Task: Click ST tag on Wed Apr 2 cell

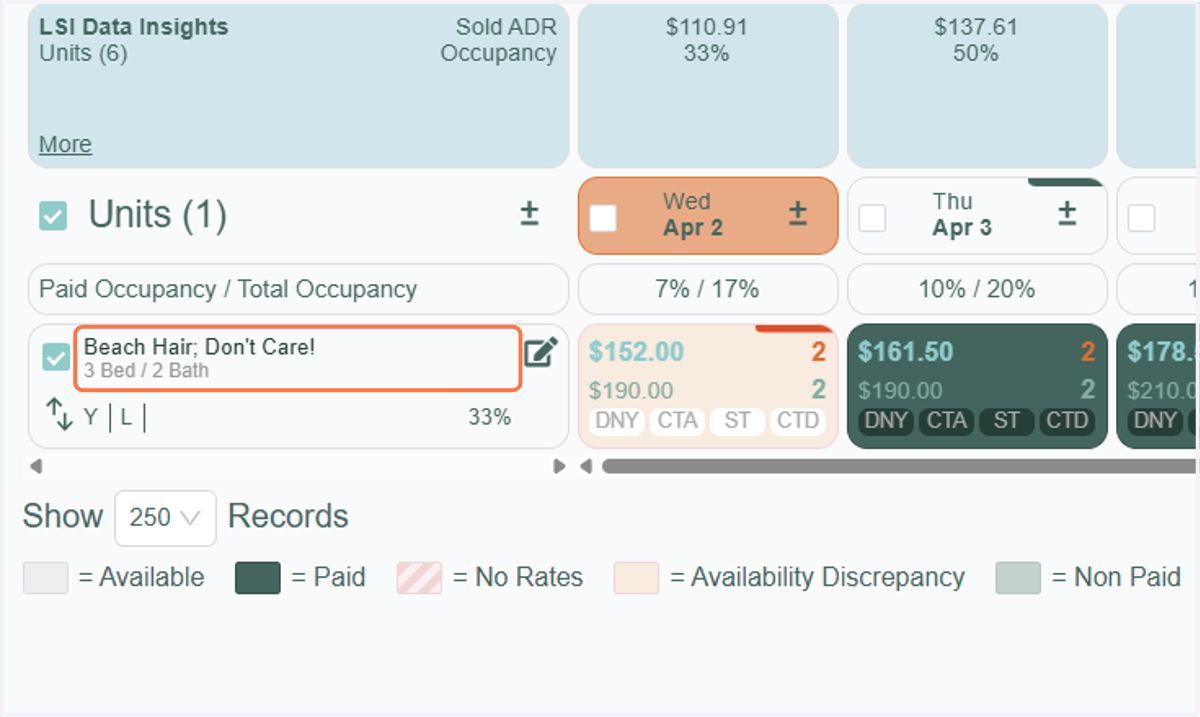Action: (737, 421)
